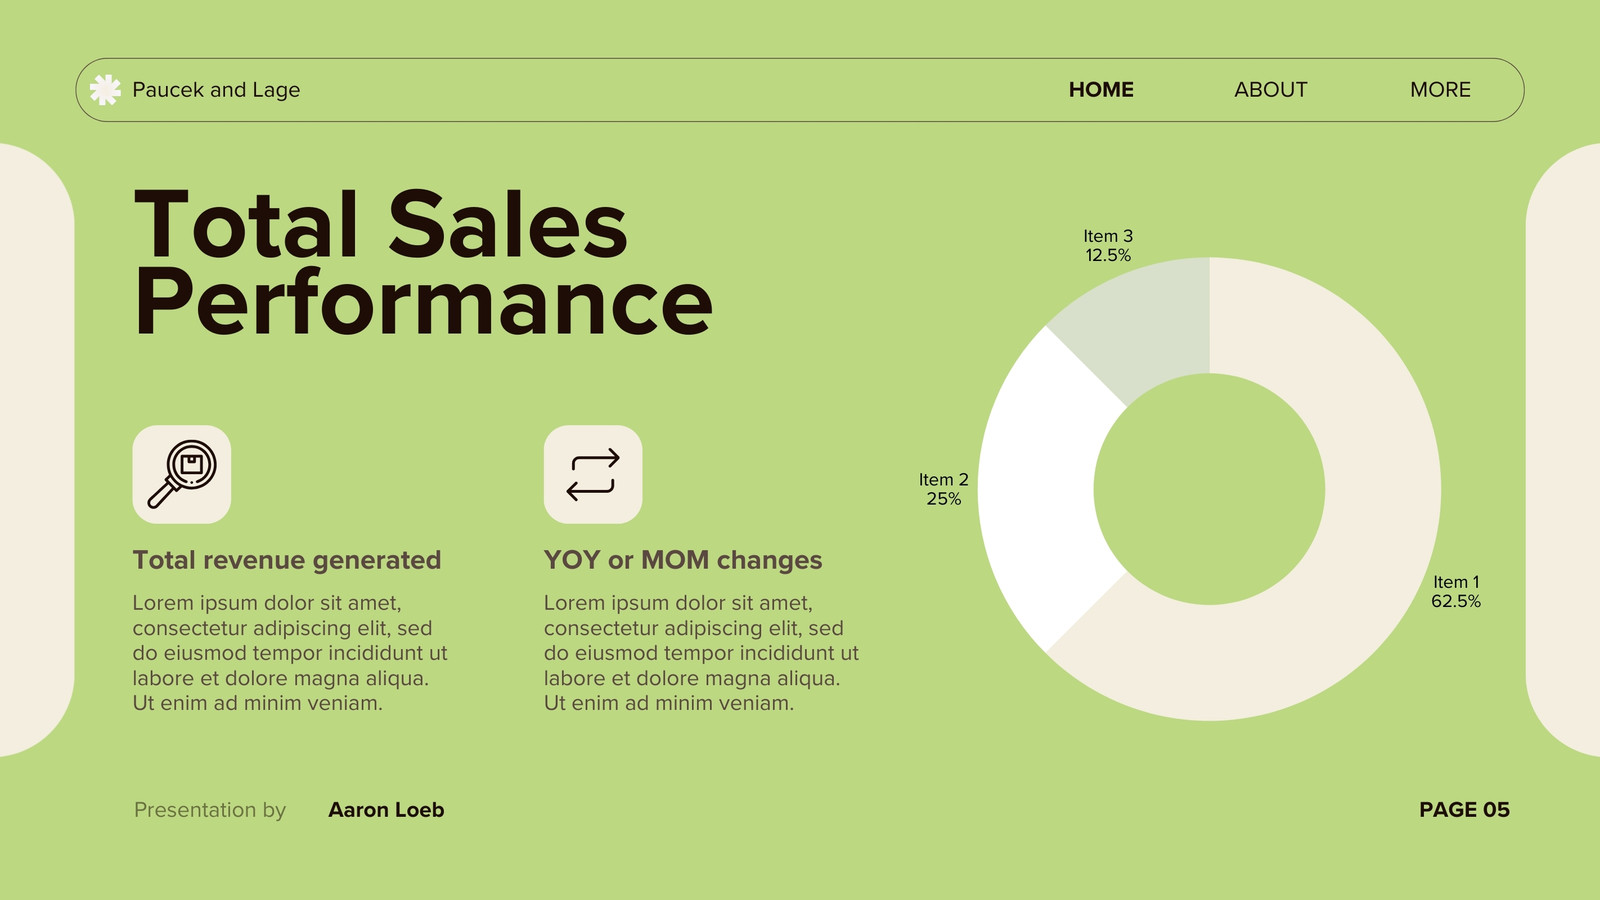
Task: Go to the ABOUT navigation item
Action: [x=1271, y=90]
